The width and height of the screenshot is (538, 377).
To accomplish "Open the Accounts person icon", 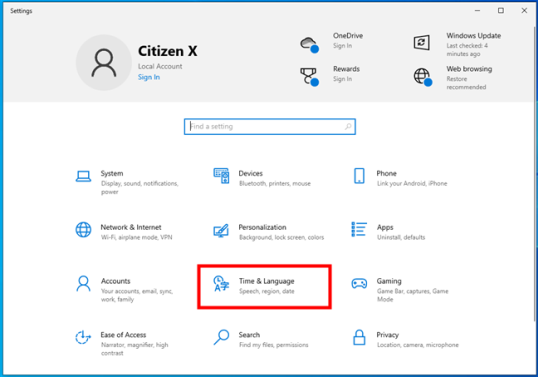I will point(83,283).
